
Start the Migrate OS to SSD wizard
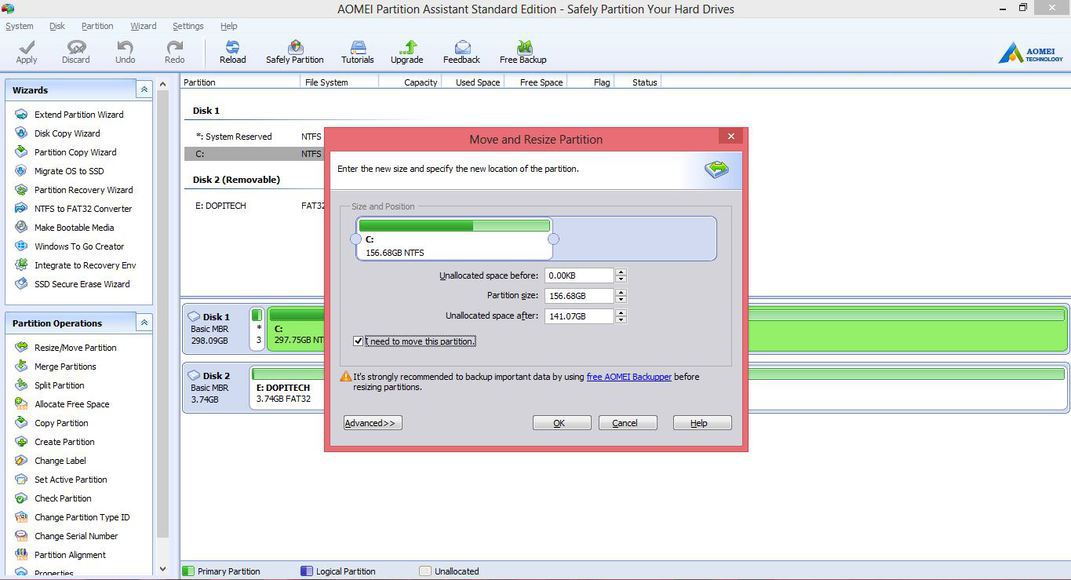tap(68, 171)
